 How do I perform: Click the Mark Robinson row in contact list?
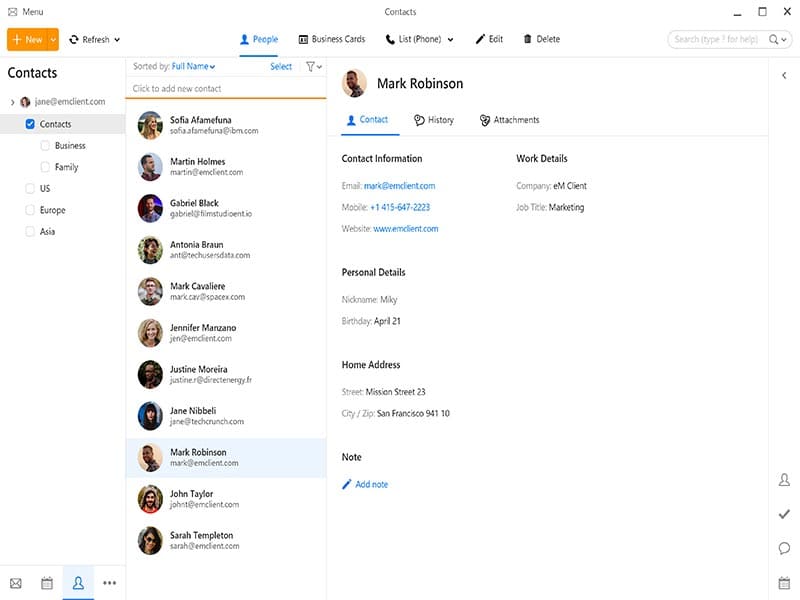(x=226, y=457)
